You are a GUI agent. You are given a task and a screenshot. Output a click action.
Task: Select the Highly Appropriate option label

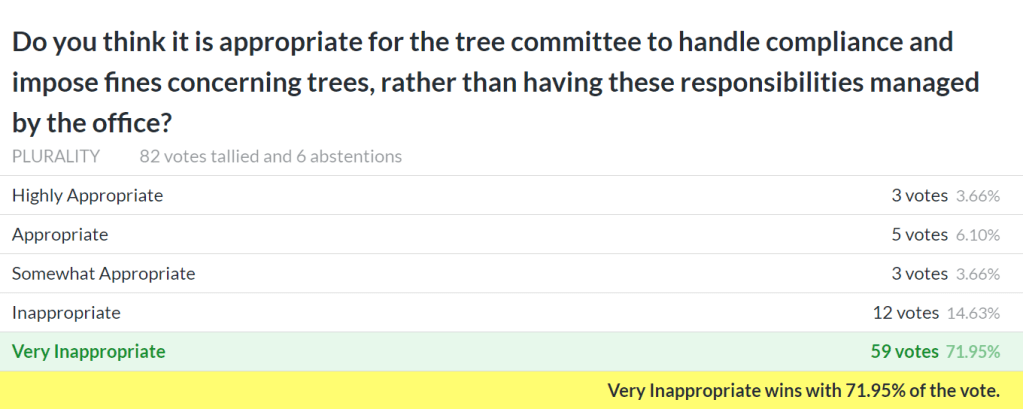87,196
